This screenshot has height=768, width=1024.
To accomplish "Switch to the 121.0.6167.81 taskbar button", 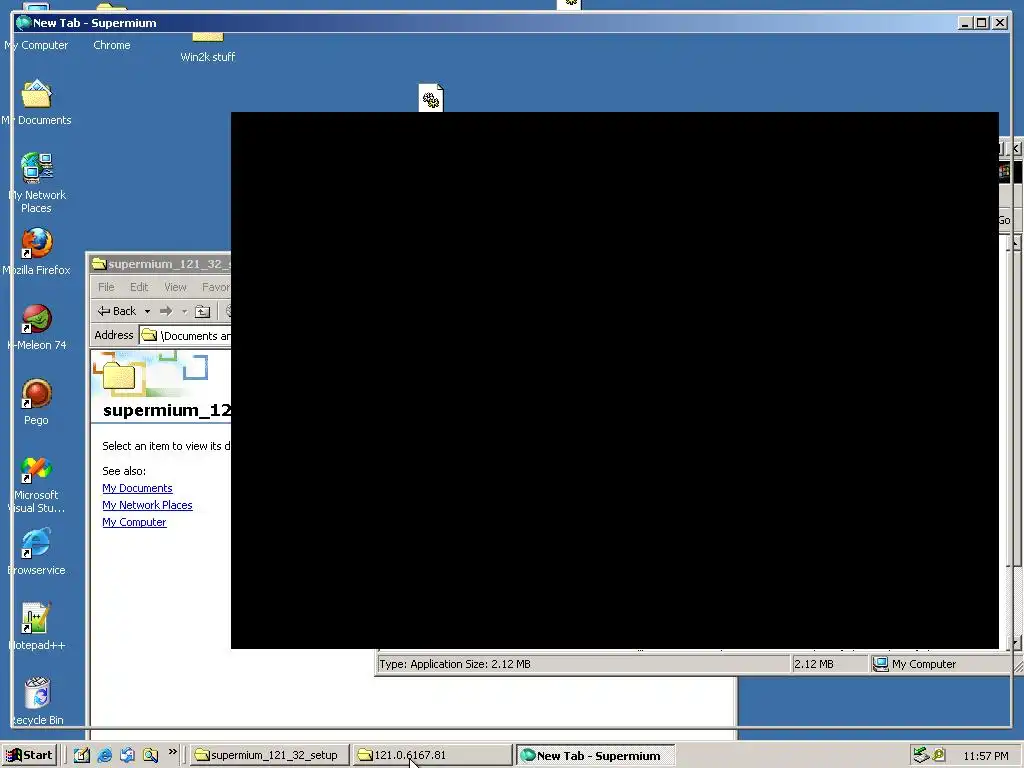I will click(x=432, y=755).
